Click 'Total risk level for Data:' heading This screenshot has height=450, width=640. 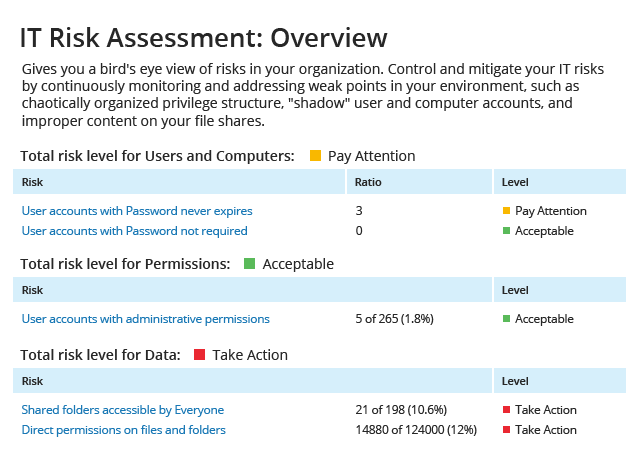click(100, 355)
